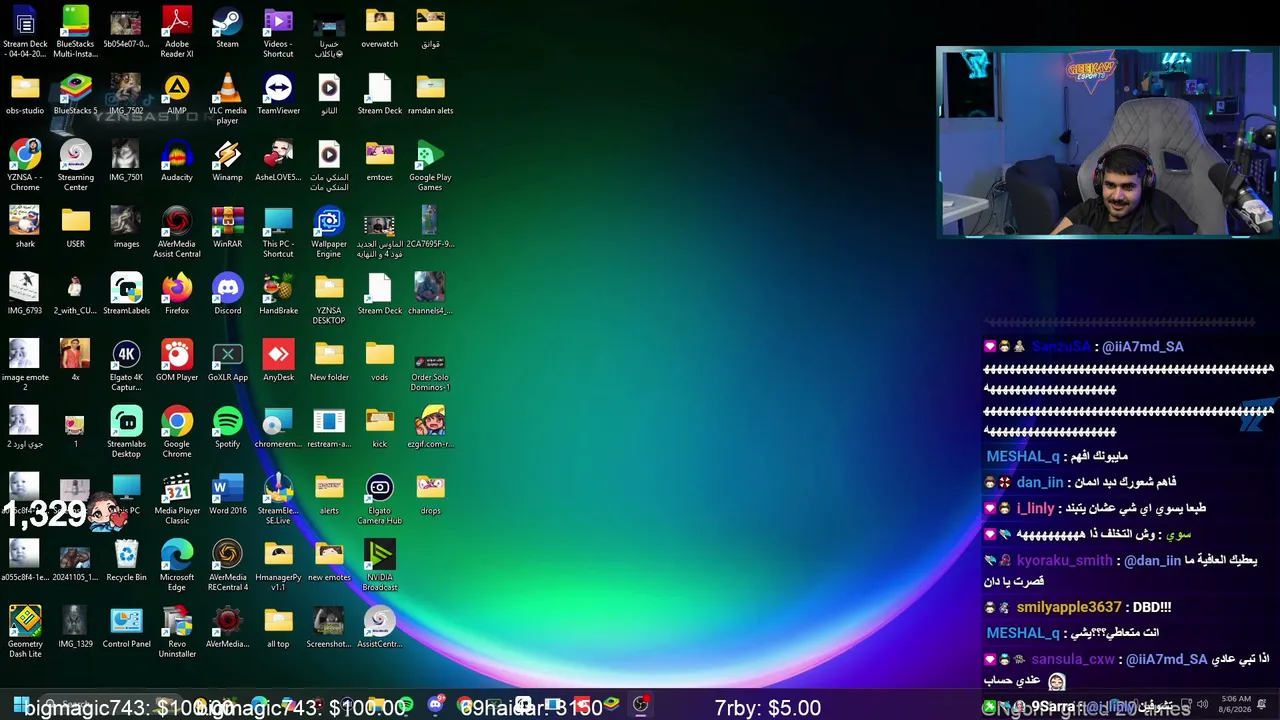Image resolution: width=1280 pixels, height=720 pixels.
Task: Select the Microsoft Edge desktop icon
Action: pos(177,566)
